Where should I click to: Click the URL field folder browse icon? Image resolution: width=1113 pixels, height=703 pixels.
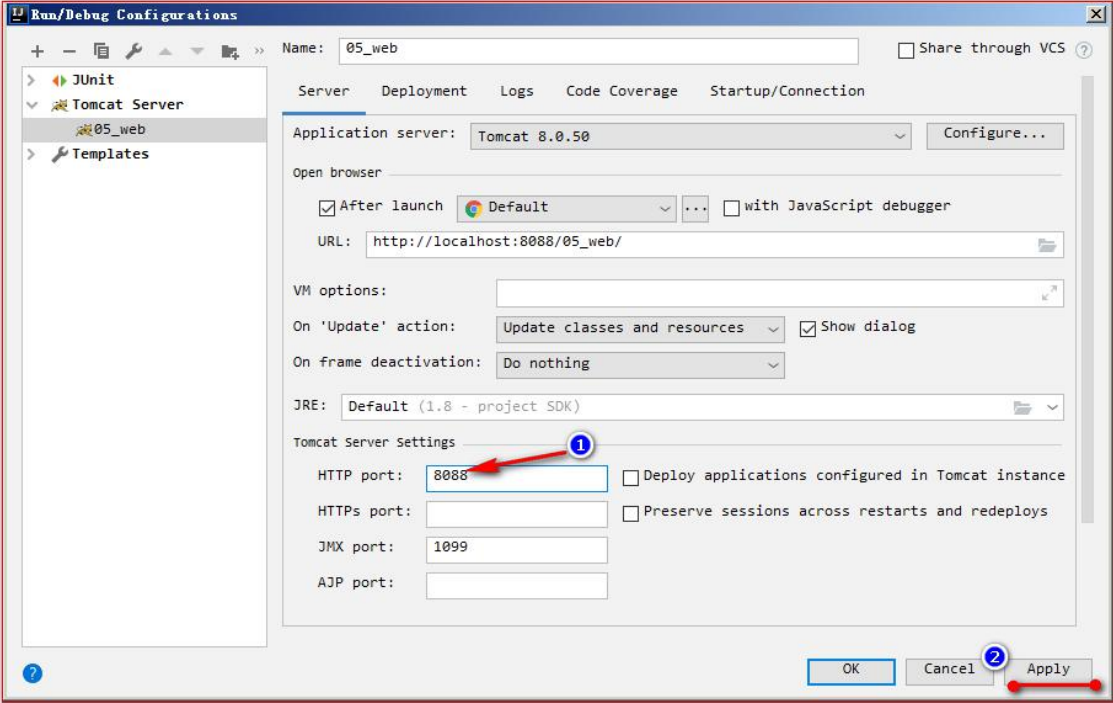[x=1047, y=244]
